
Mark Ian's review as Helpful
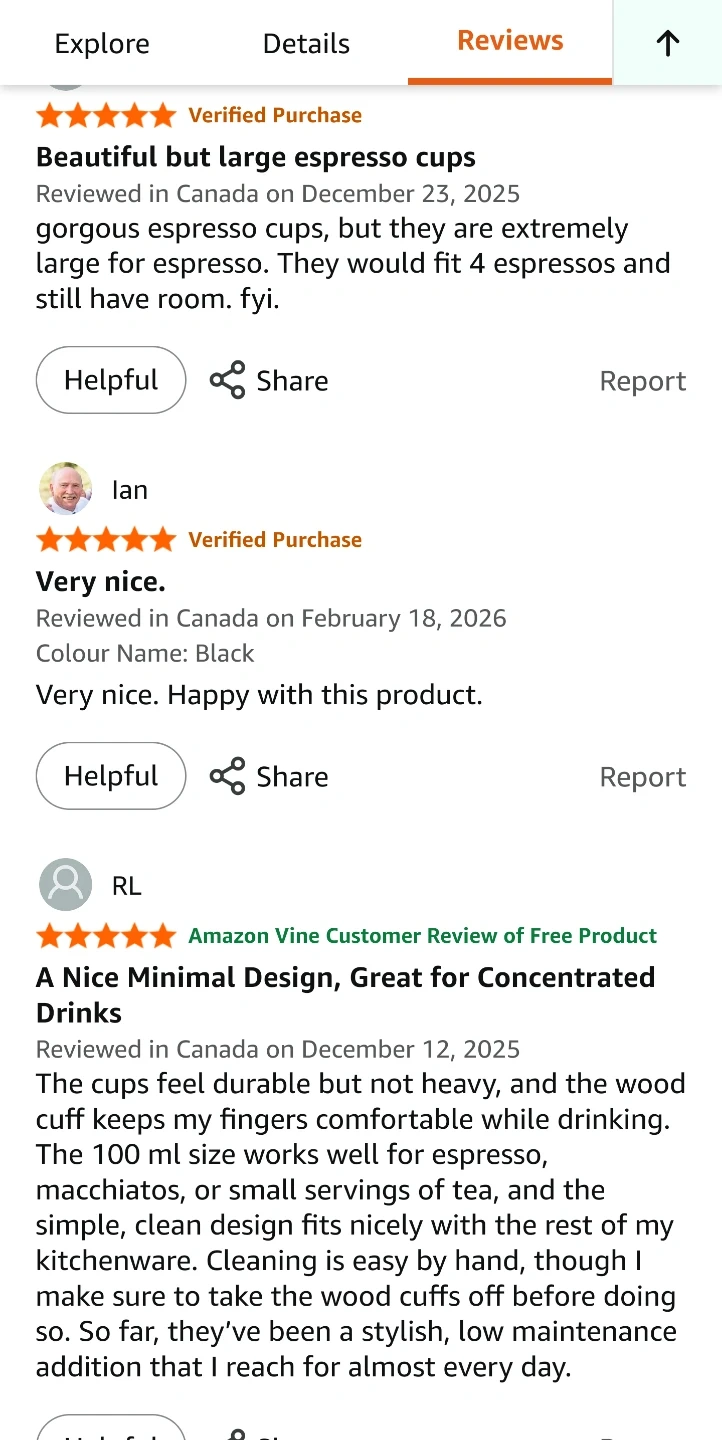tap(111, 776)
